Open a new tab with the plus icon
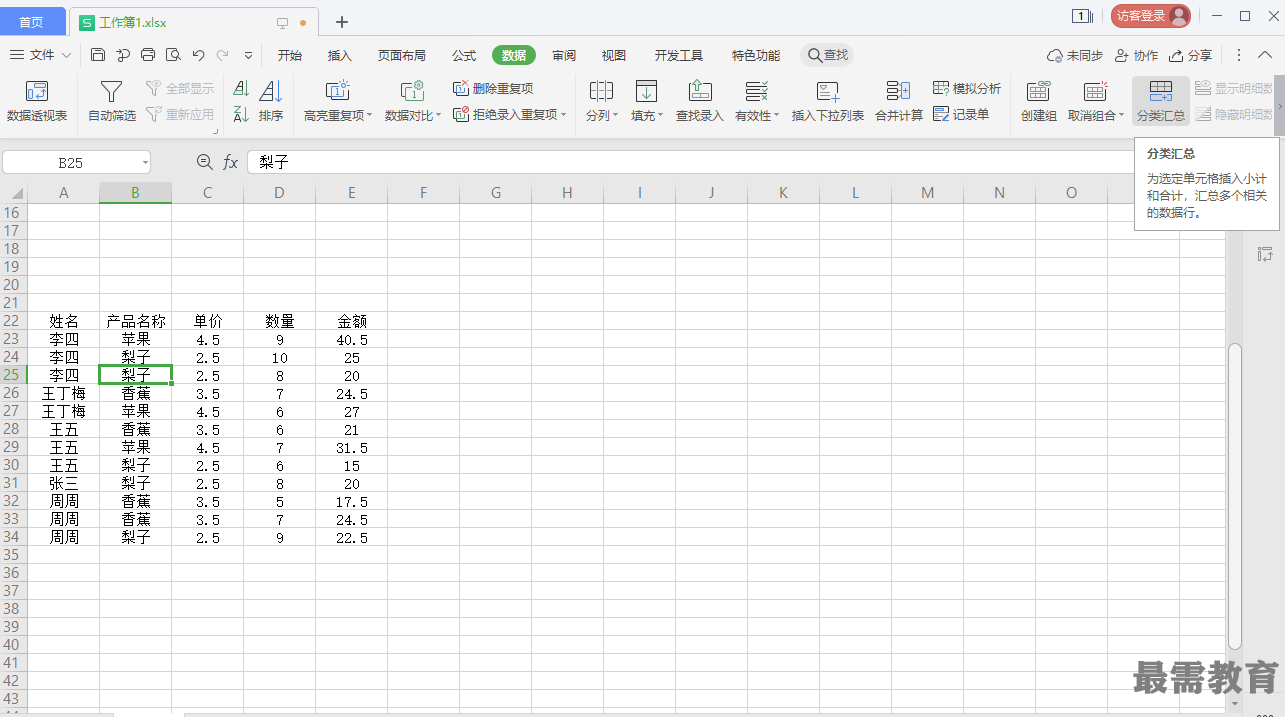The image size is (1285, 717). click(342, 22)
